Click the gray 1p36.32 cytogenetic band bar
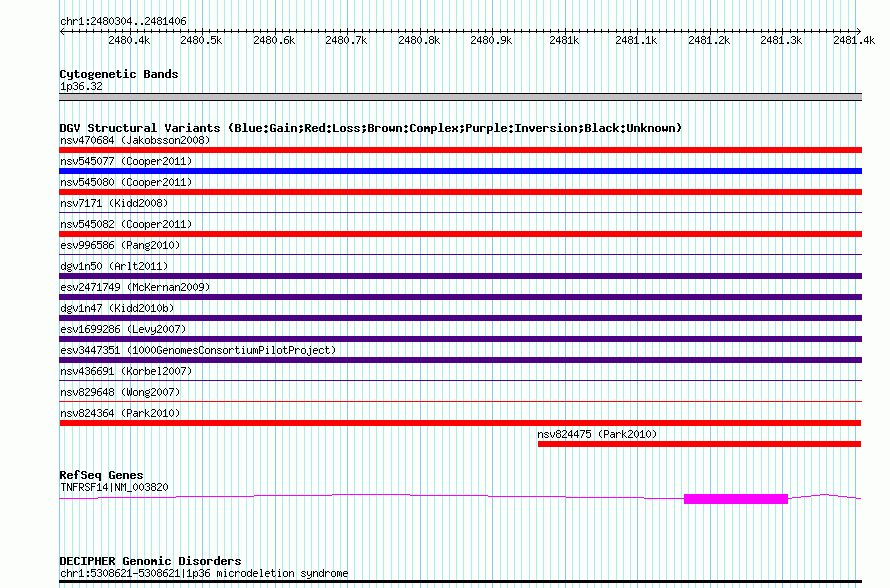 click(460, 97)
